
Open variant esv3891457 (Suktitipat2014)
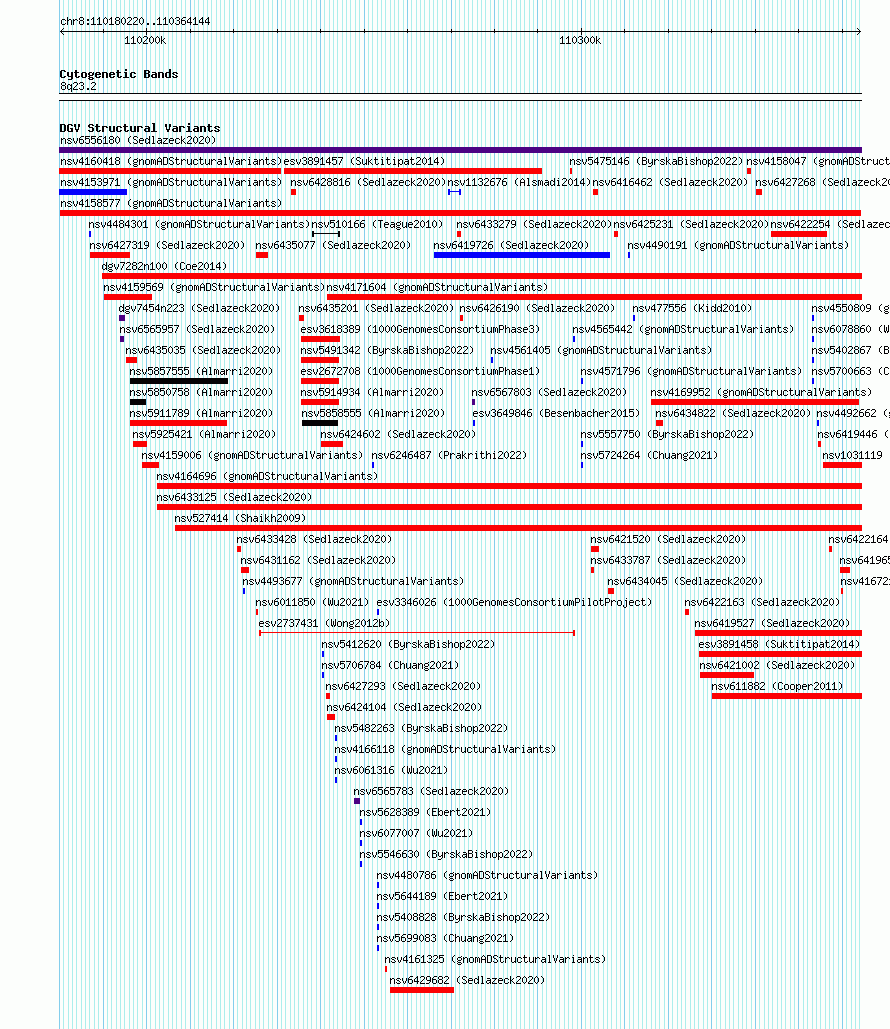coord(364,161)
